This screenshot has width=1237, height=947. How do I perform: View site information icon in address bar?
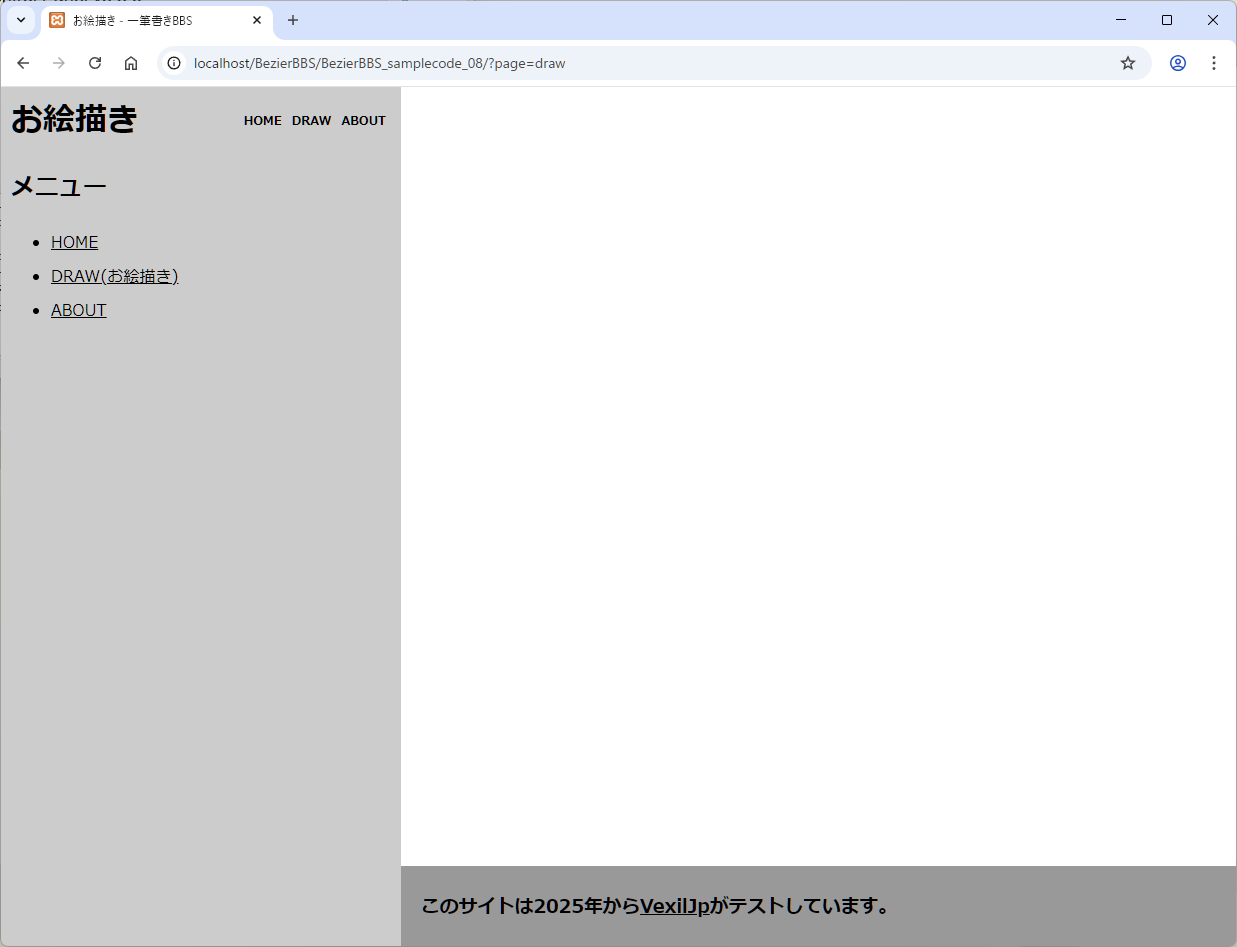[174, 63]
